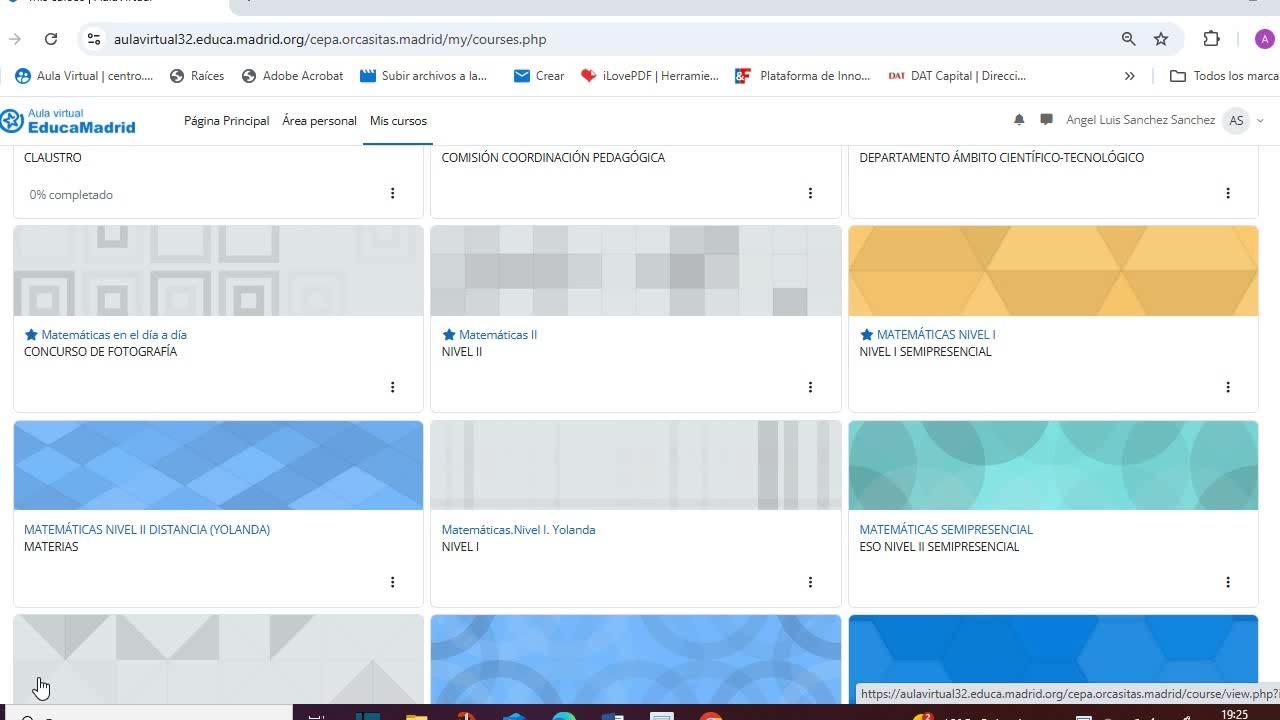
Task: Open the three-dot menu for COMISIÓN COORDINACIÓN PEDAGÓGICA
Action: (810, 193)
